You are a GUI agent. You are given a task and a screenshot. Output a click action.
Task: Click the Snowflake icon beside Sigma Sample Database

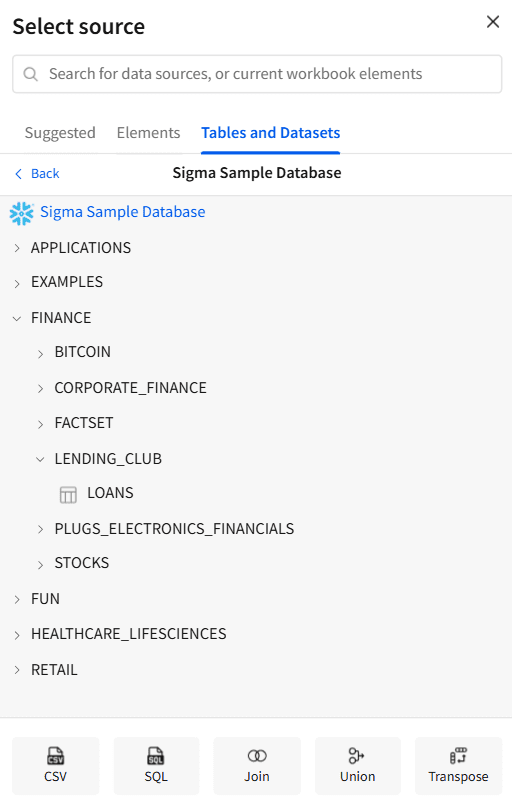22,213
